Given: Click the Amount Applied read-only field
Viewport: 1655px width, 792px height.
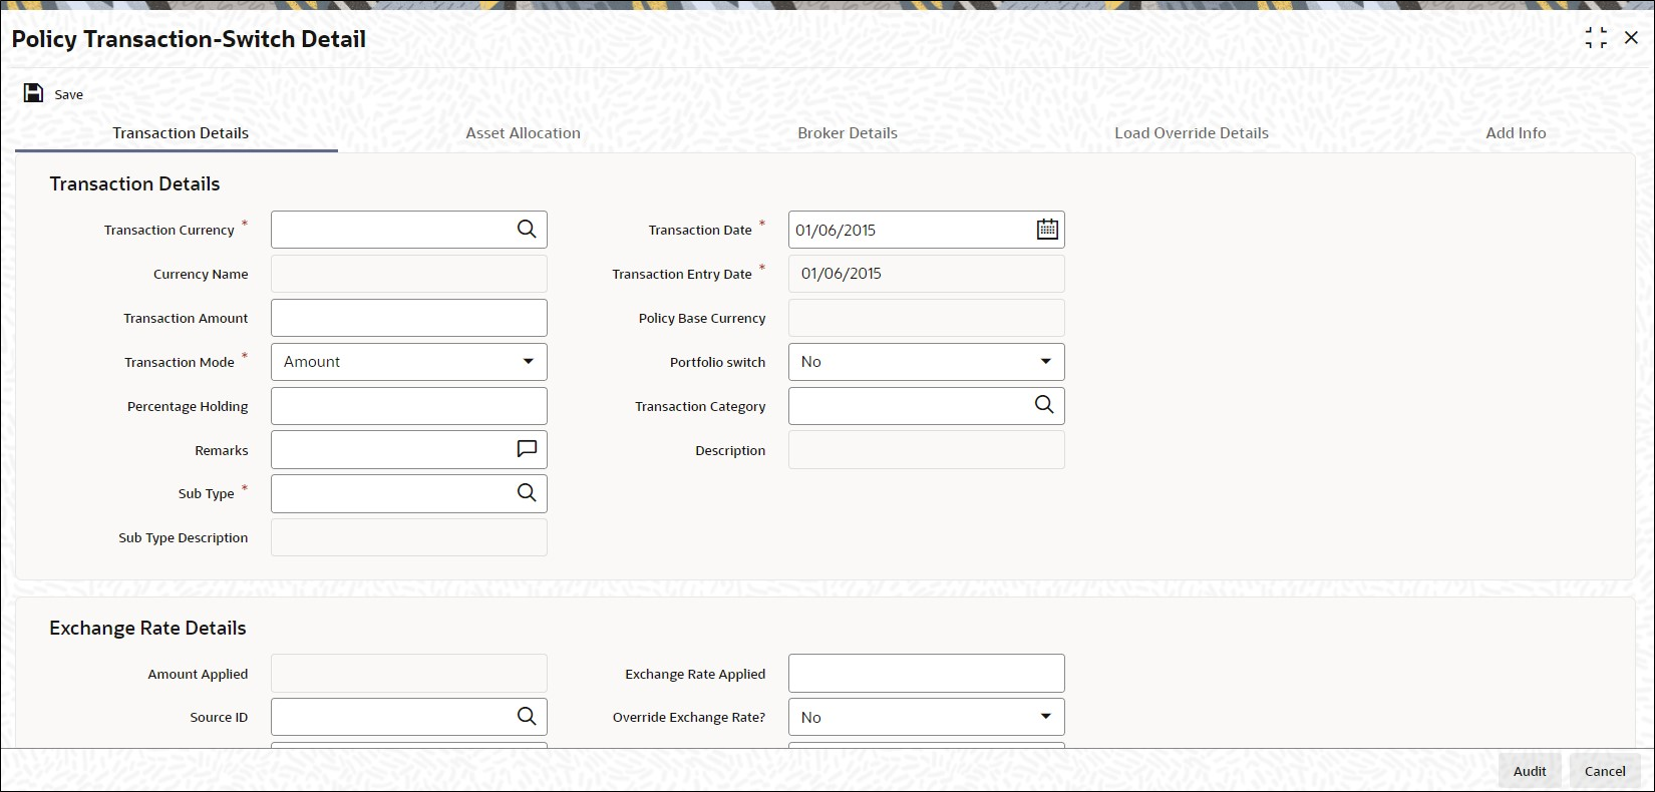Looking at the screenshot, I should 409,673.
